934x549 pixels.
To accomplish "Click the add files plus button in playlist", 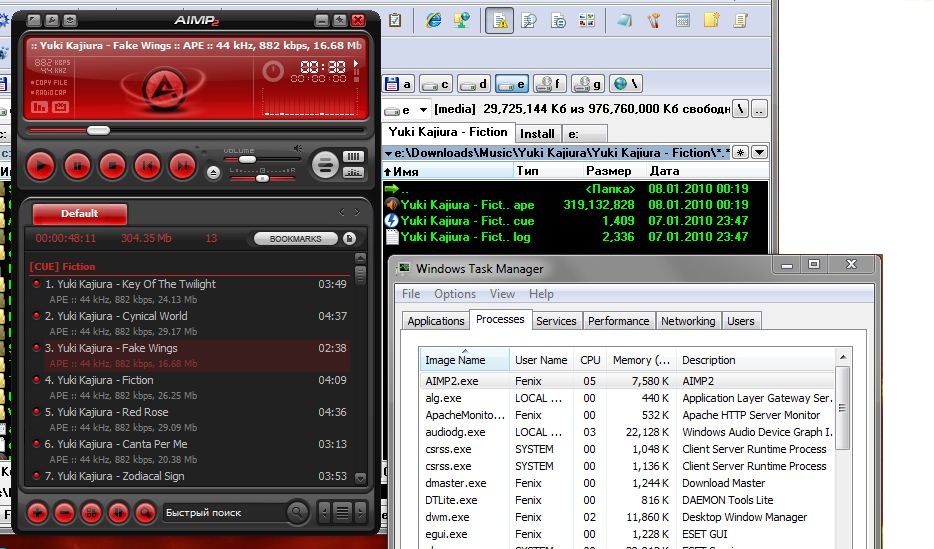I will click(38, 513).
